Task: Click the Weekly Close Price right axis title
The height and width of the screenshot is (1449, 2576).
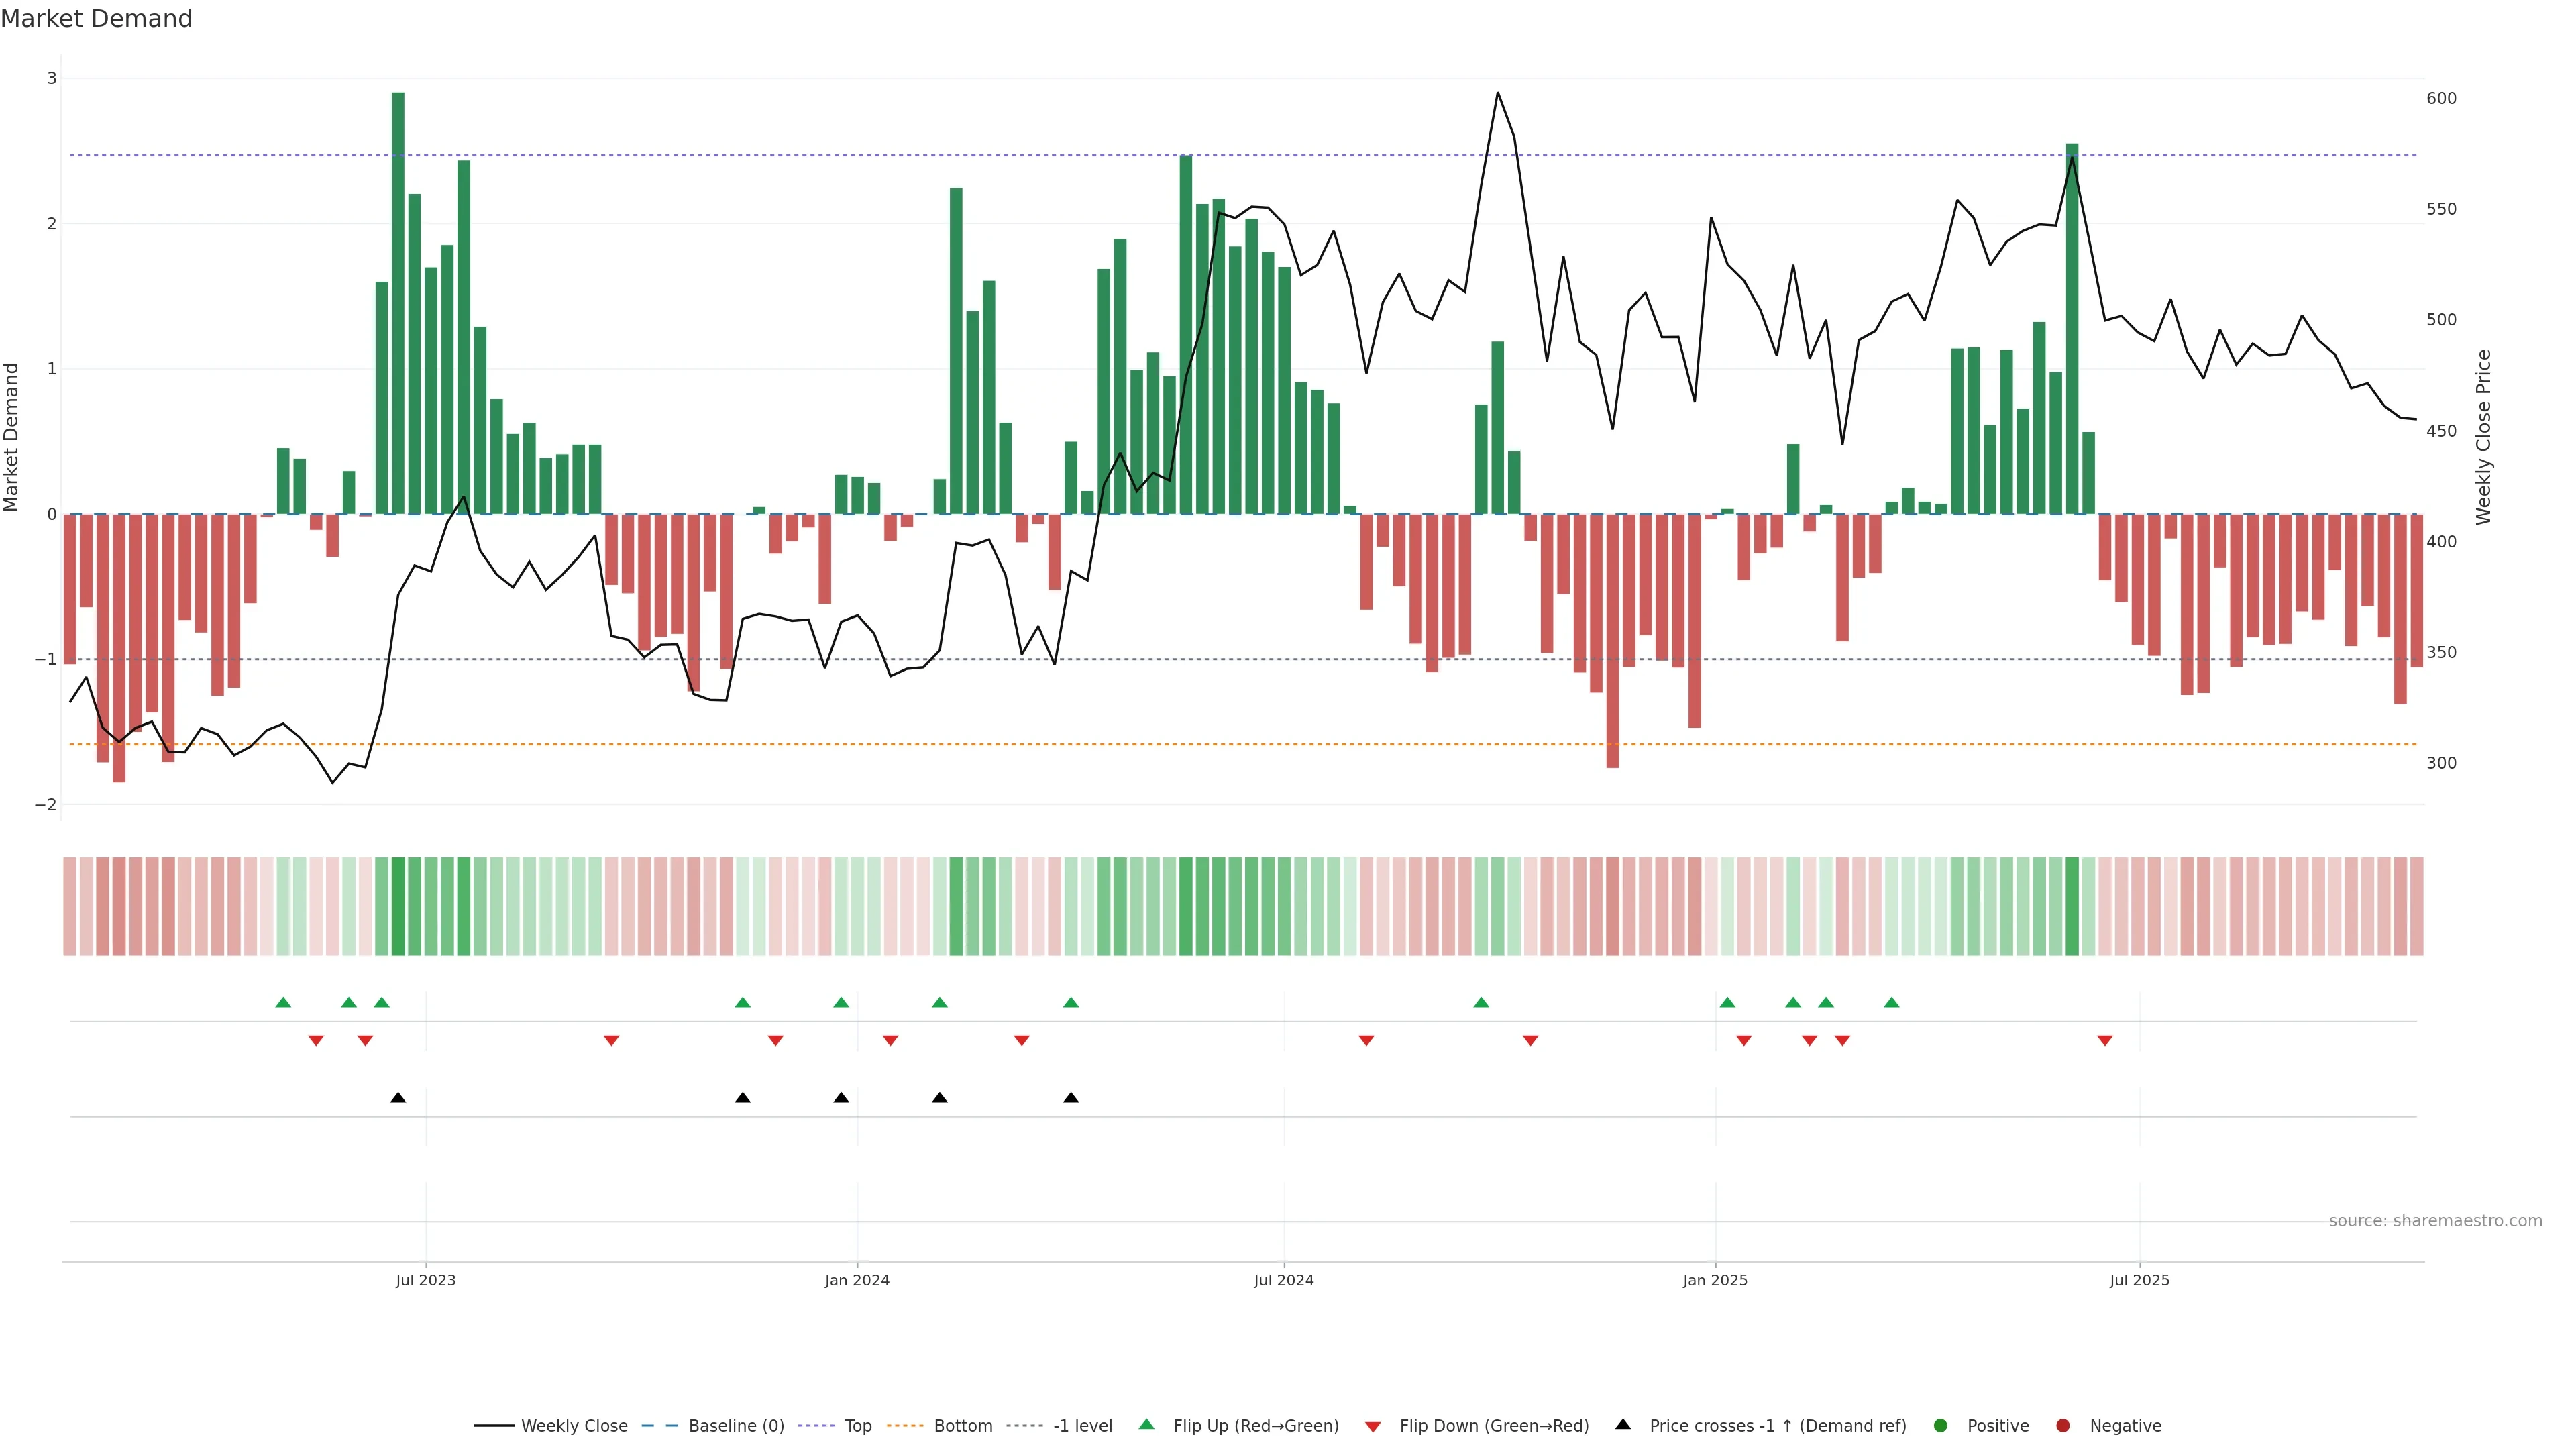Action: pos(2483,437)
